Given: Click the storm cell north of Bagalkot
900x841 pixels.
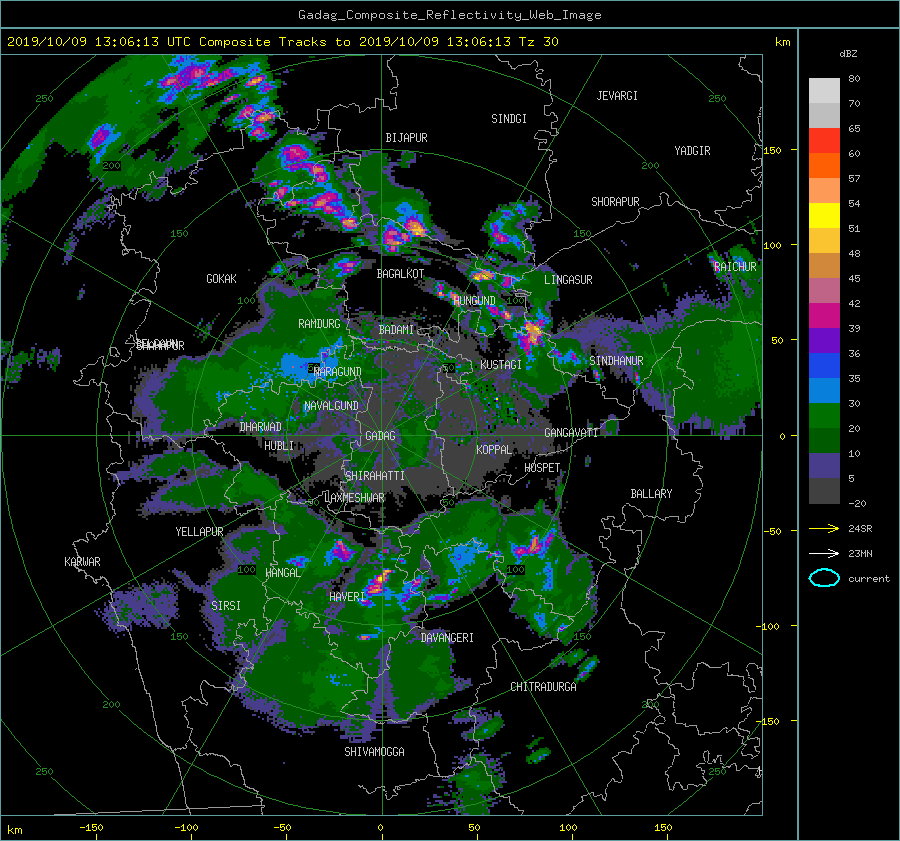Looking at the screenshot, I should pyautogui.click(x=404, y=231).
